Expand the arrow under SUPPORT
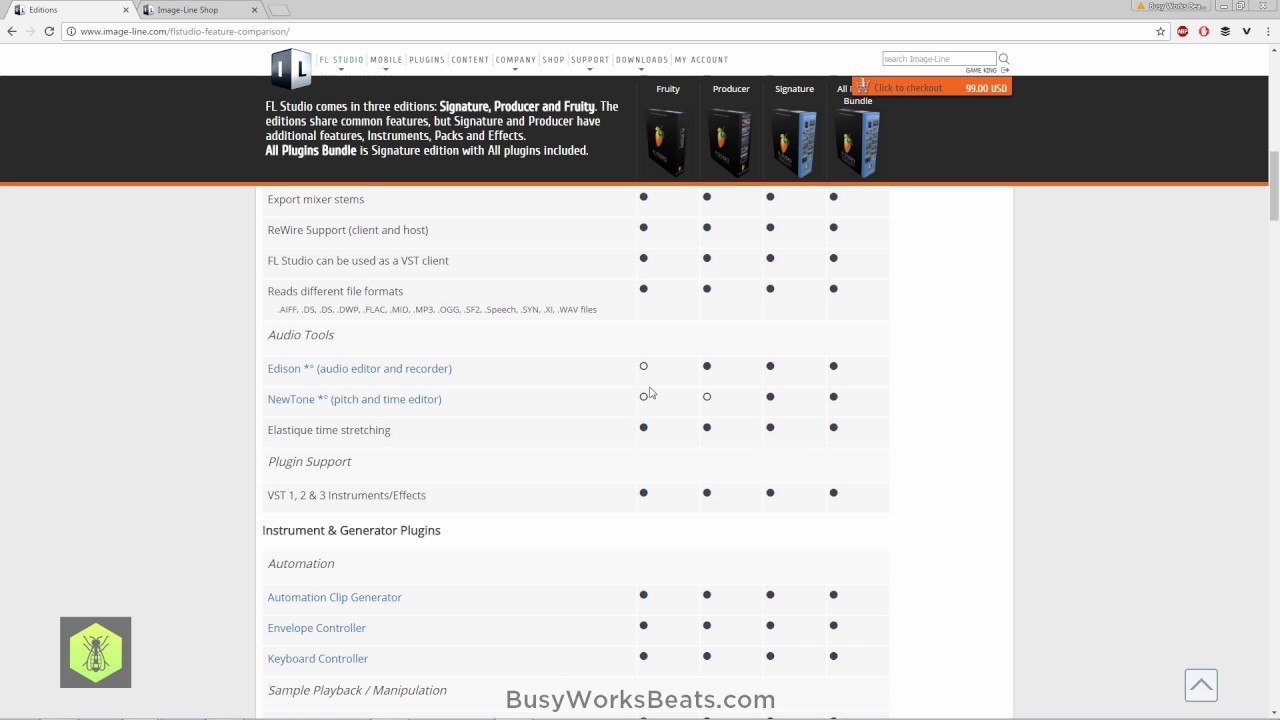The image size is (1280, 720). click(590, 70)
